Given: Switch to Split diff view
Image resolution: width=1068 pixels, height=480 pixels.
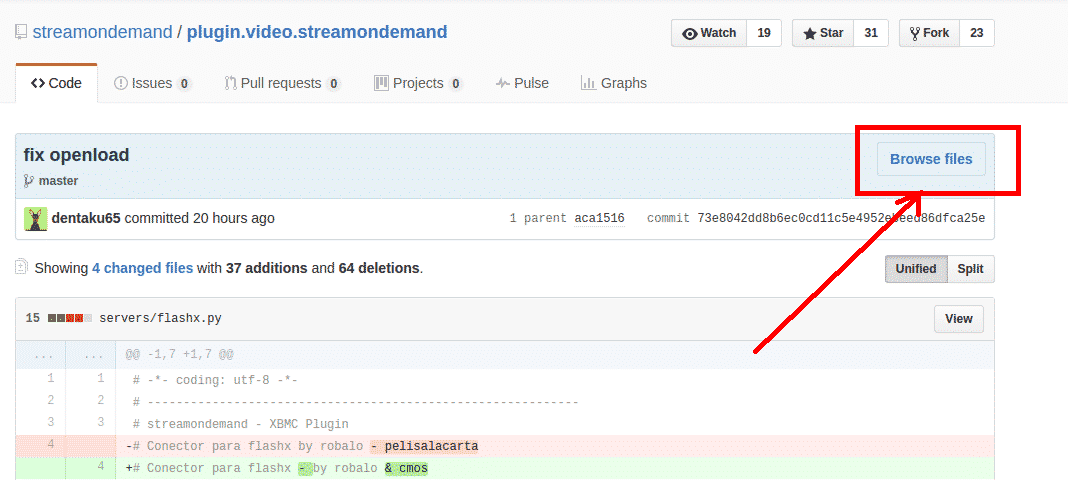Looking at the screenshot, I should pos(970,269).
